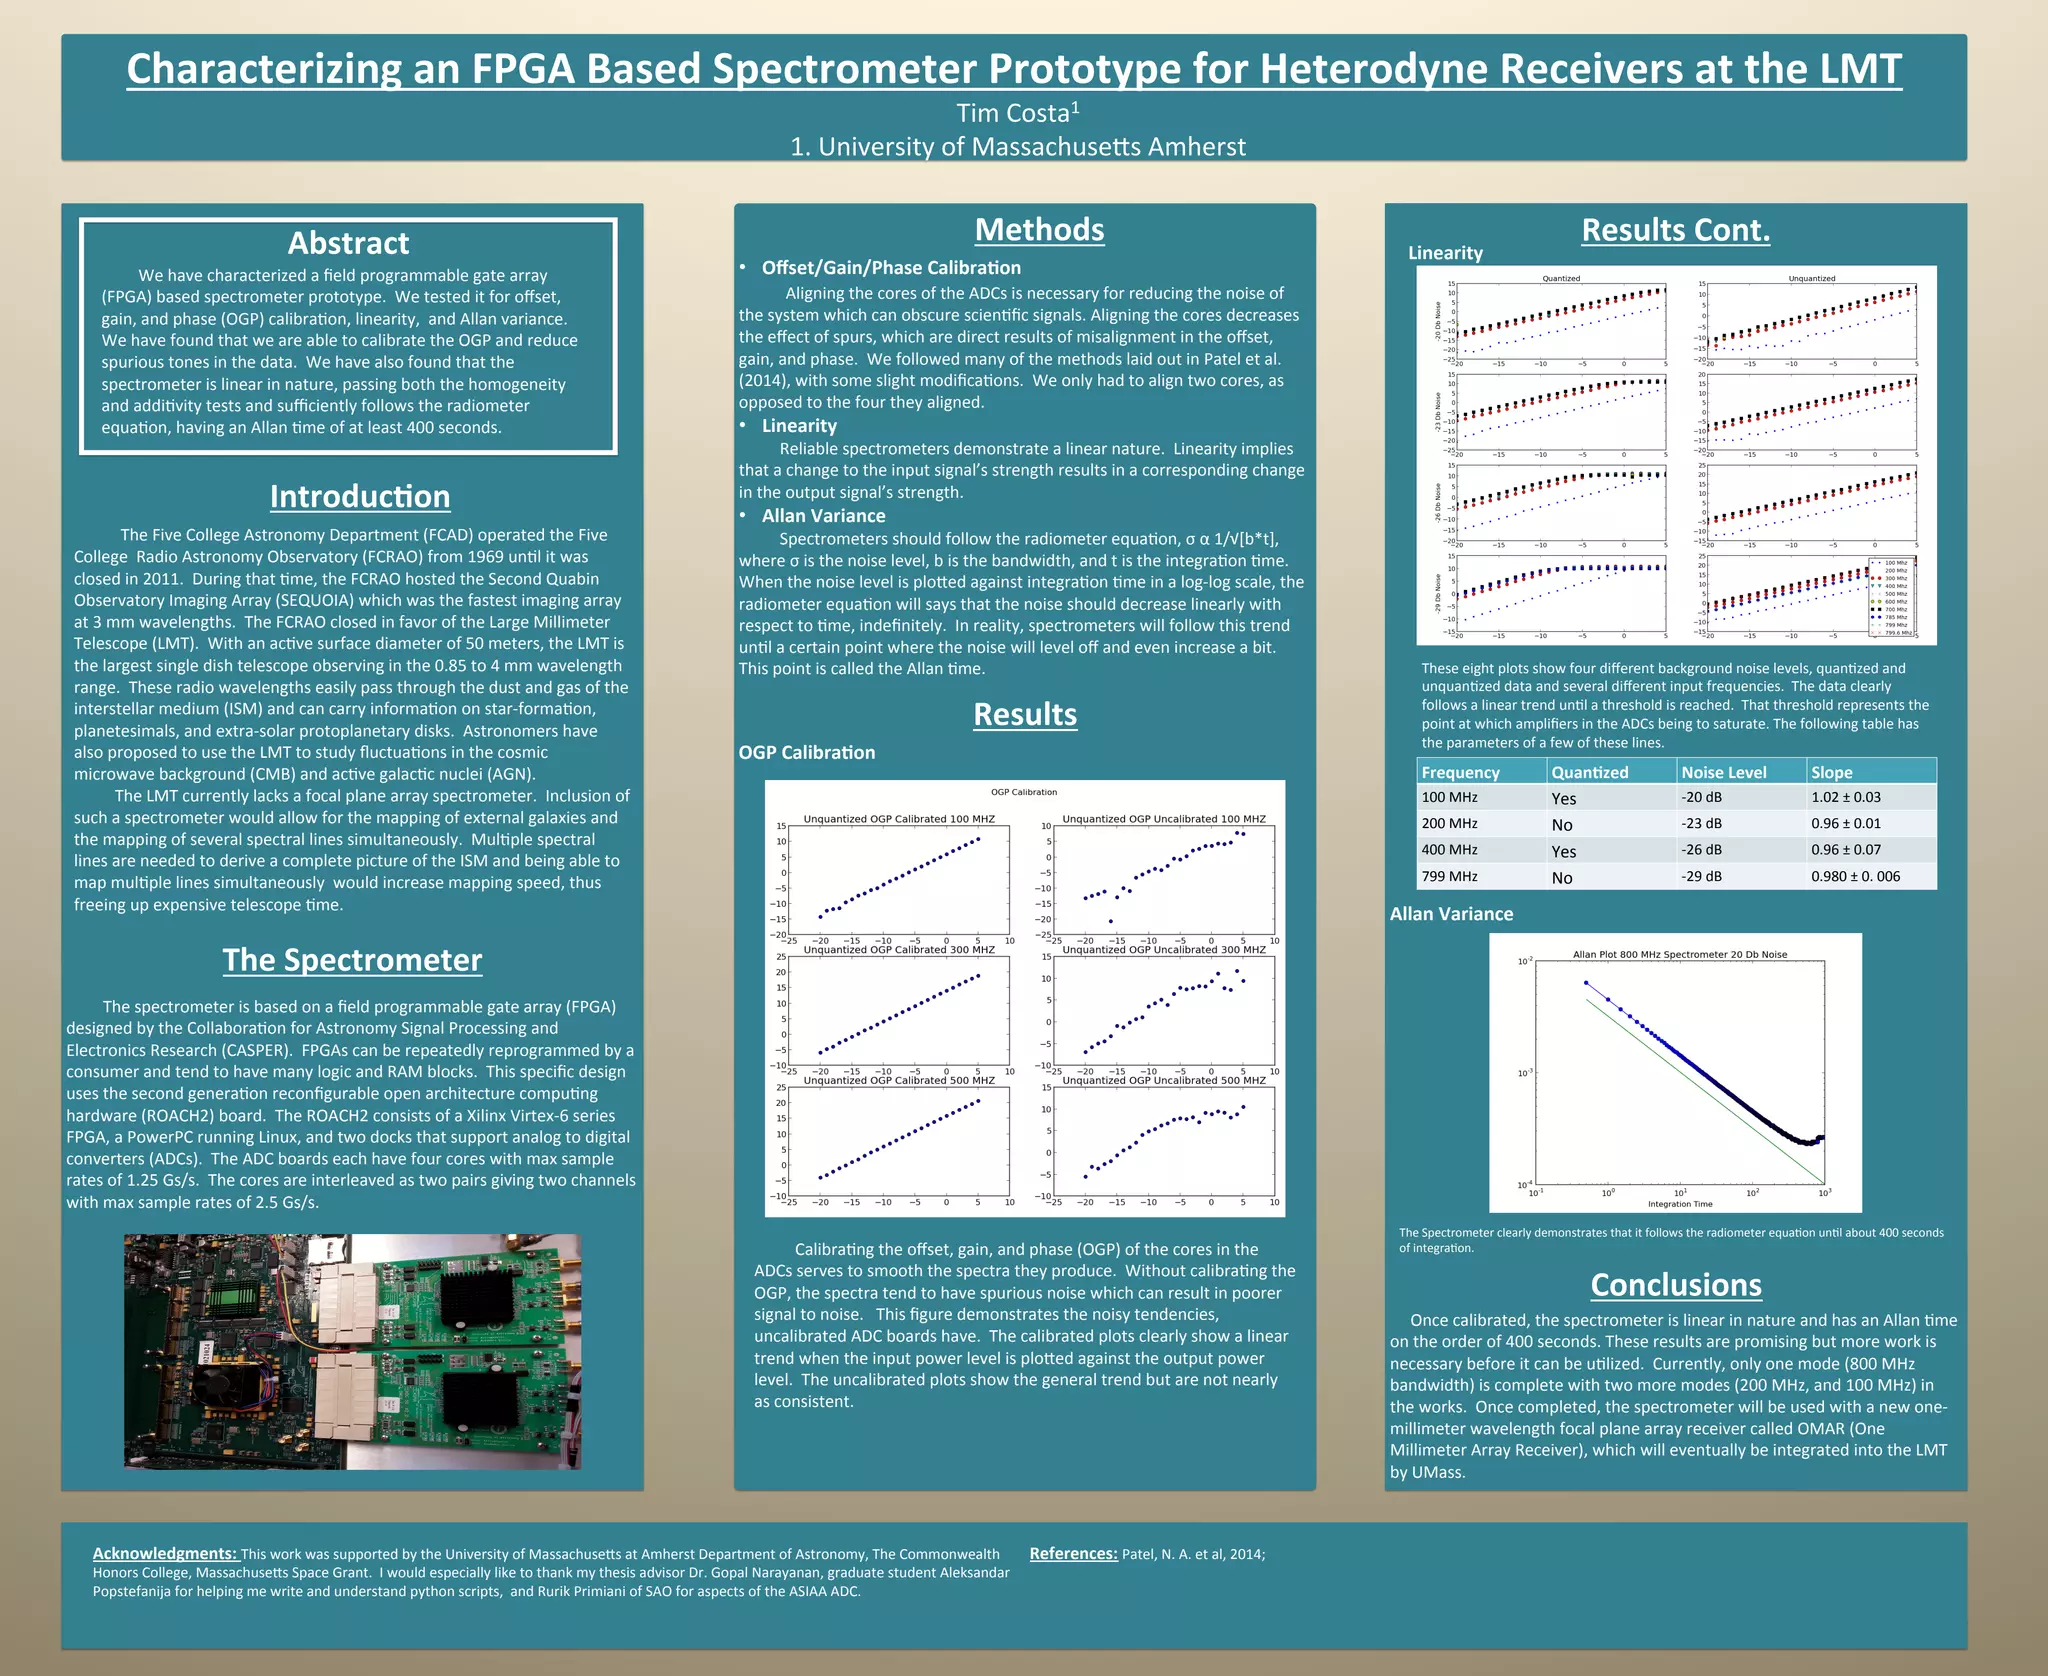This screenshot has width=2048, height=1676.
Task: Click the linearity plots frequency legend
Action: (1890, 597)
